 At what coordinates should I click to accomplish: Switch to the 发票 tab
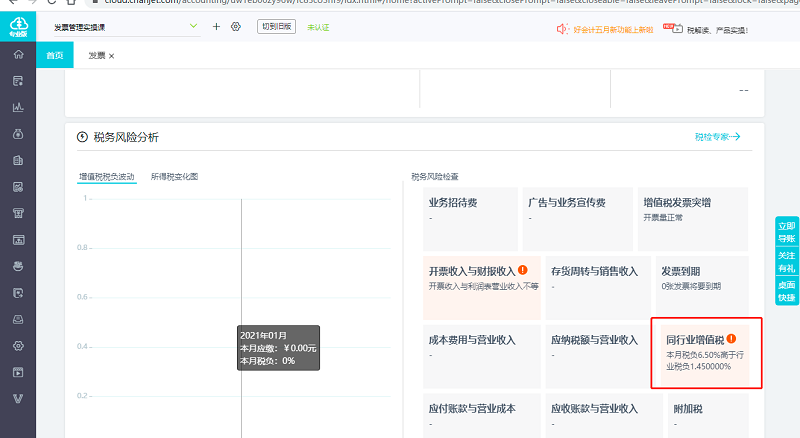tap(96, 55)
